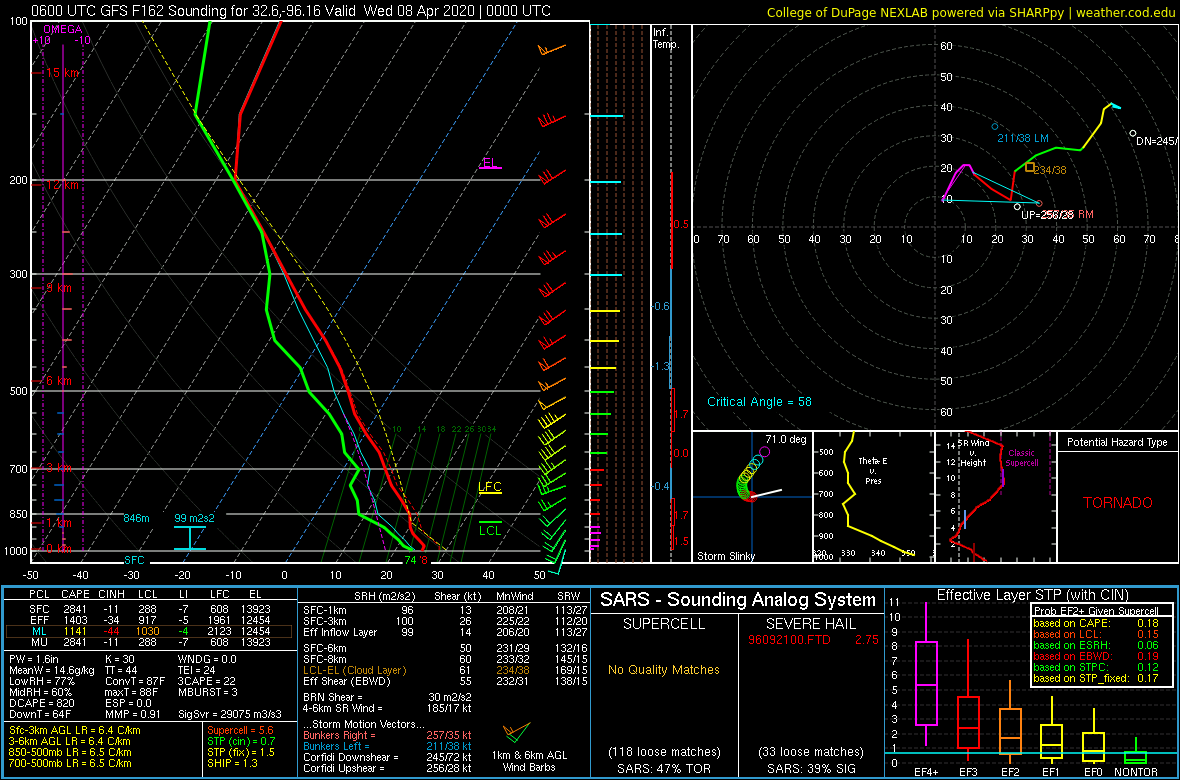Click the SARS - Sounding Analog System heading

738,600
